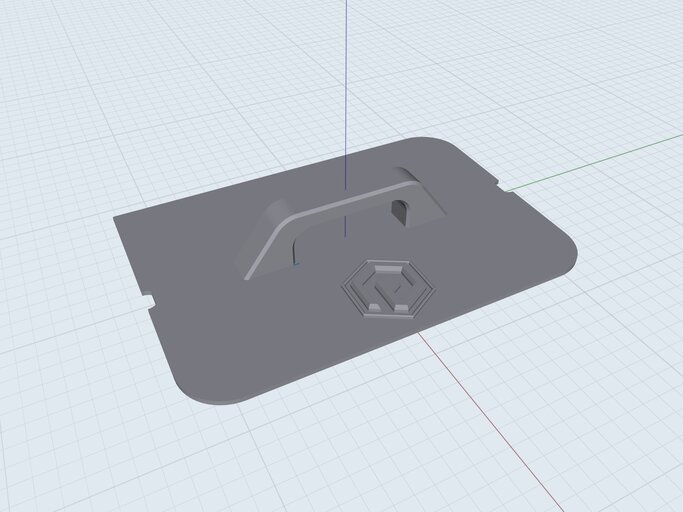Select the notch on the plate's right edge
The height and width of the screenshot is (512, 683).
pos(504,186)
